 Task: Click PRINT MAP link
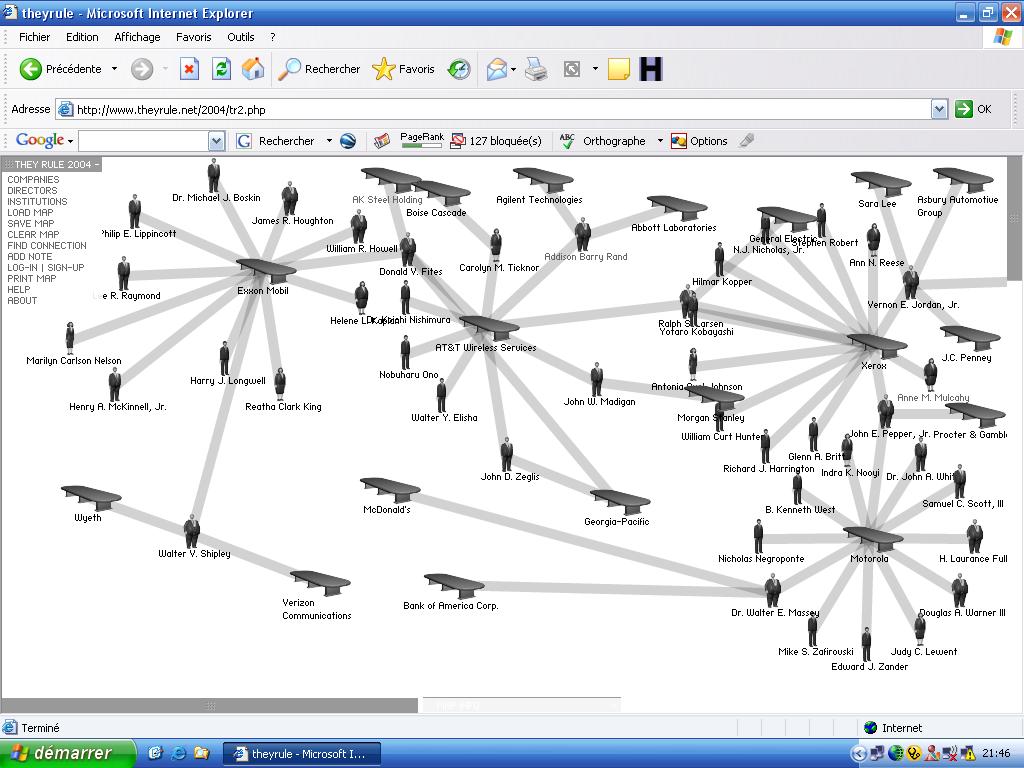coord(31,278)
